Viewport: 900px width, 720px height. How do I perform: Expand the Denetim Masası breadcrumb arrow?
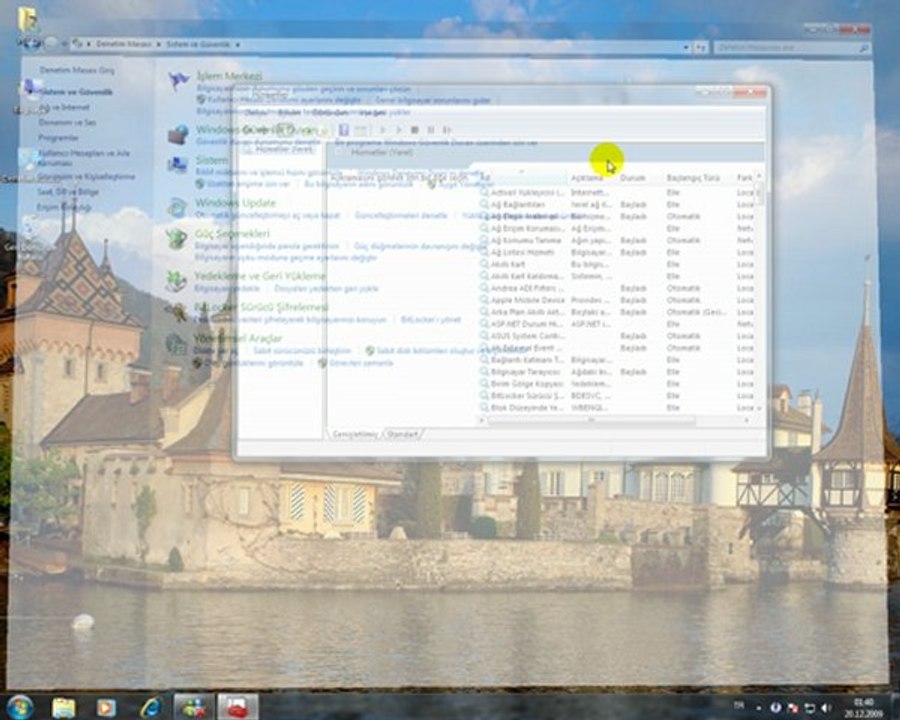[159, 44]
